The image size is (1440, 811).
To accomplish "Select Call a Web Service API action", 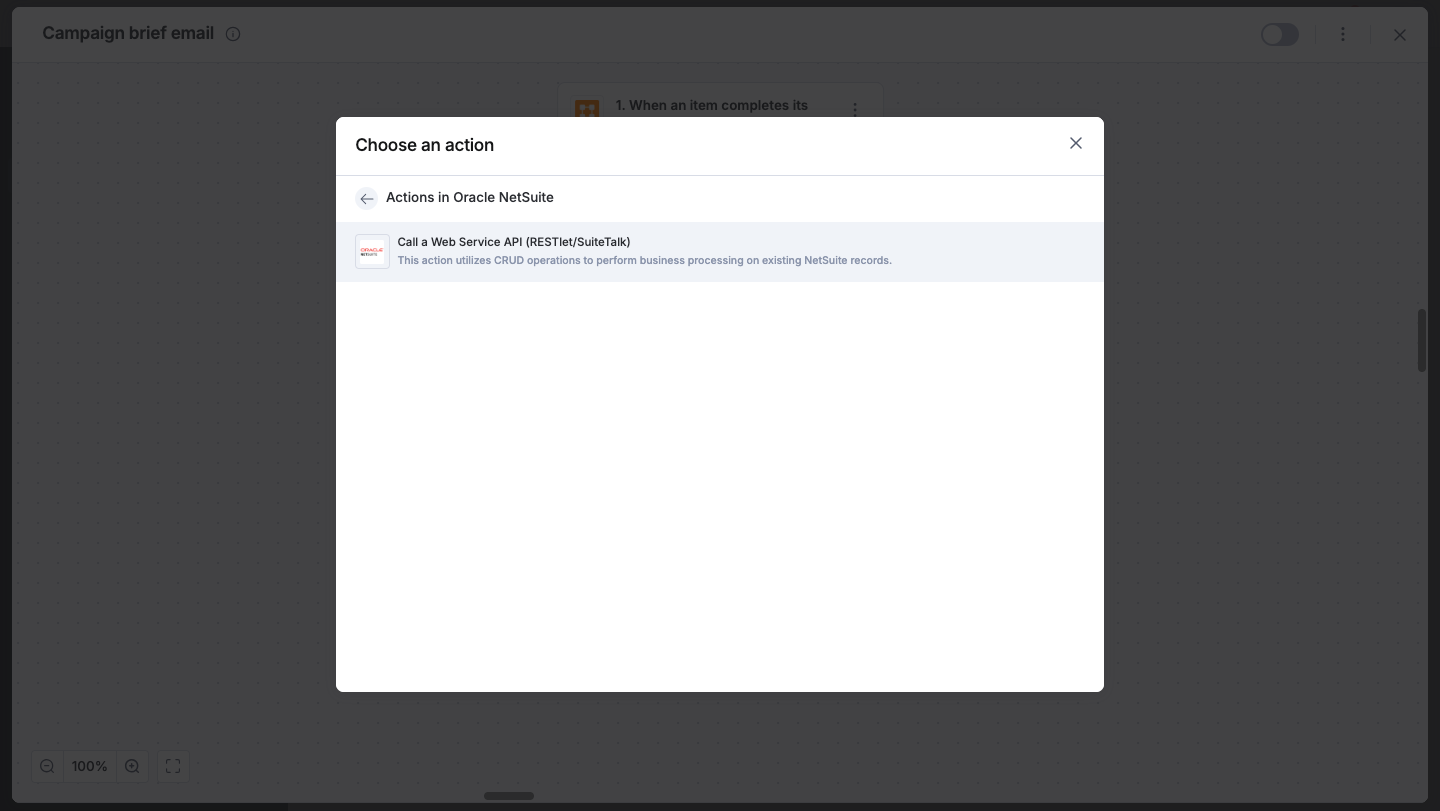I will click(x=720, y=251).
